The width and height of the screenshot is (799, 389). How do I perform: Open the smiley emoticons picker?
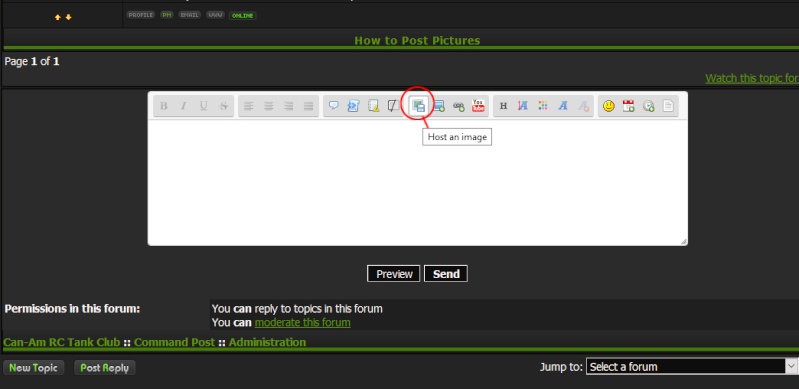tap(608, 106)
